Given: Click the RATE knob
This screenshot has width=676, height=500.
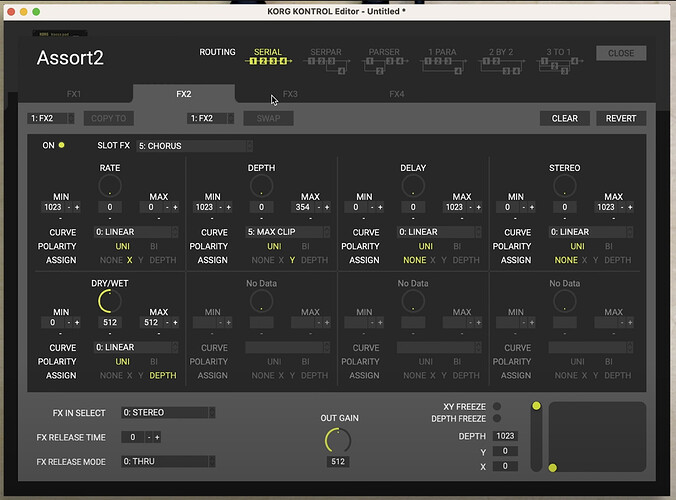Looking at the screenshot, I should click(x=110, y=187).
